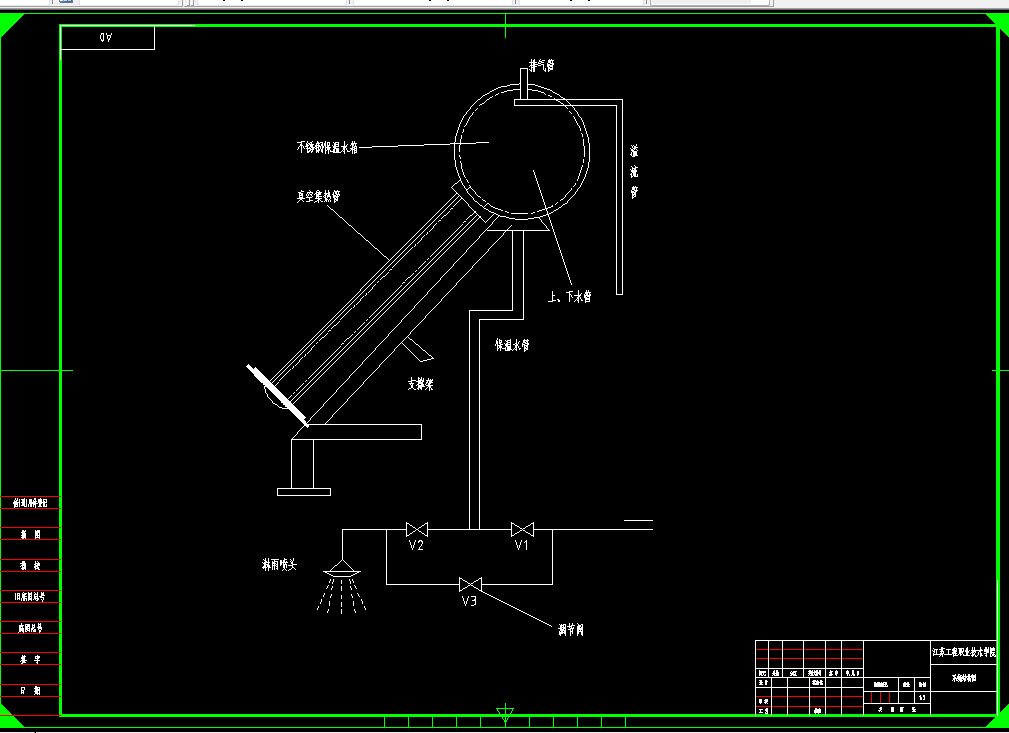Click the V1 text label
1009x733 pixels.
click(x=521, y=546)
